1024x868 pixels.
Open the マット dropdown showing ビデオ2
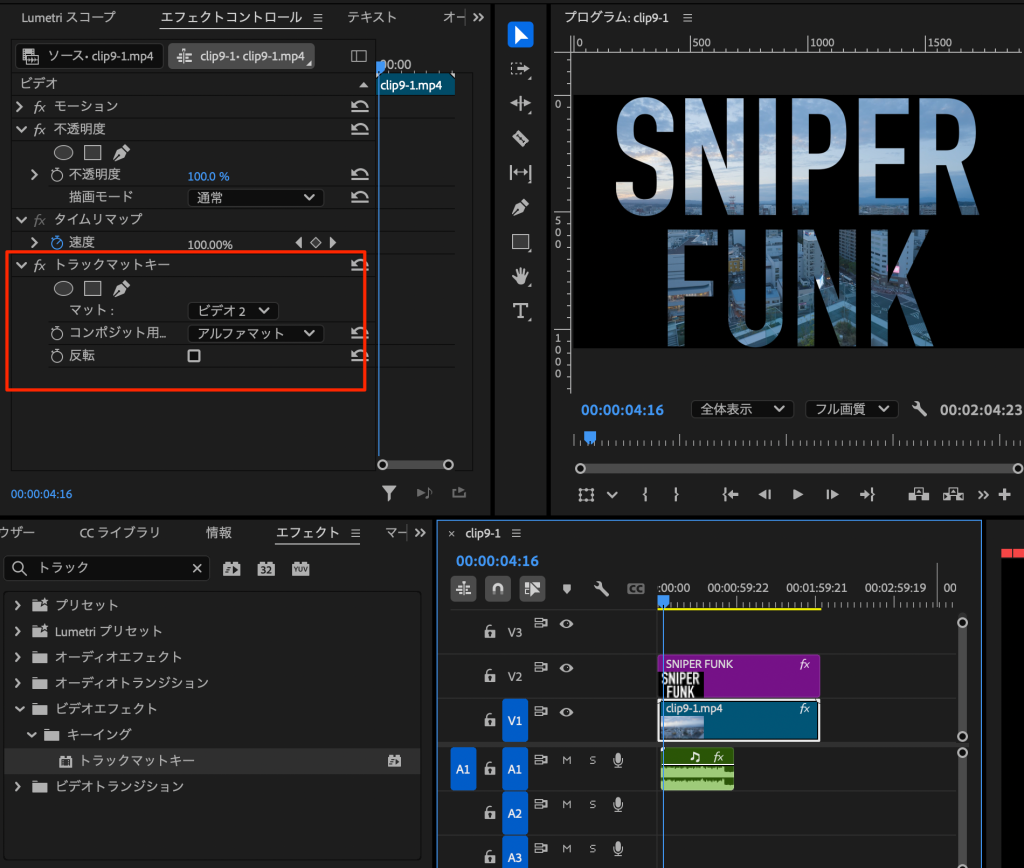[x=233, y=311]
